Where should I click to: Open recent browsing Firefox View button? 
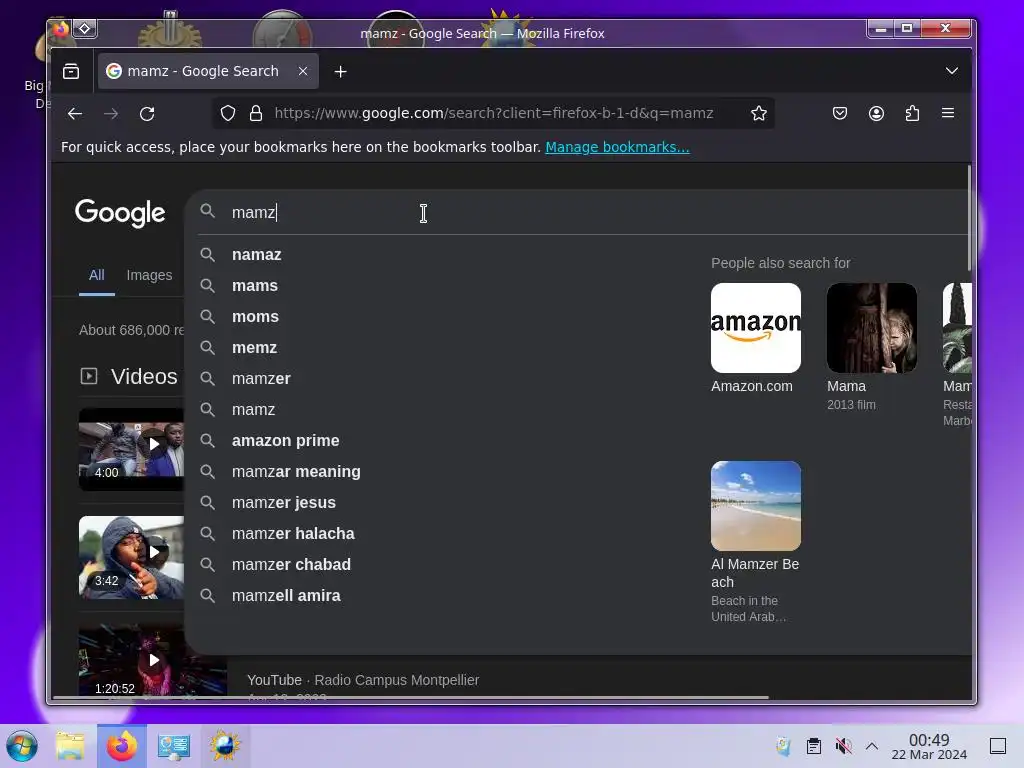point(71,71)
